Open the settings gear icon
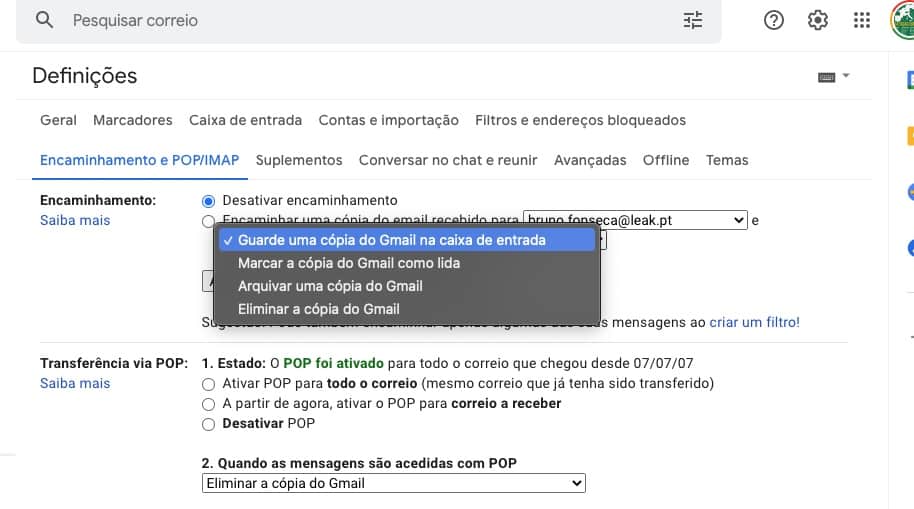This screenshot has width=914, height=509. 817,20
